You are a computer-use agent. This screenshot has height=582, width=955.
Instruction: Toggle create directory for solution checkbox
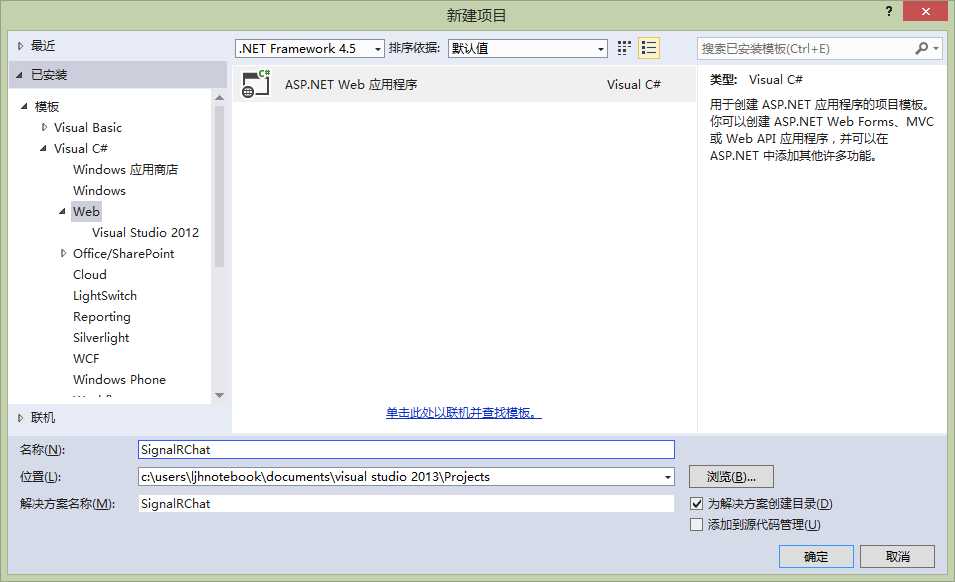[697, 503]
